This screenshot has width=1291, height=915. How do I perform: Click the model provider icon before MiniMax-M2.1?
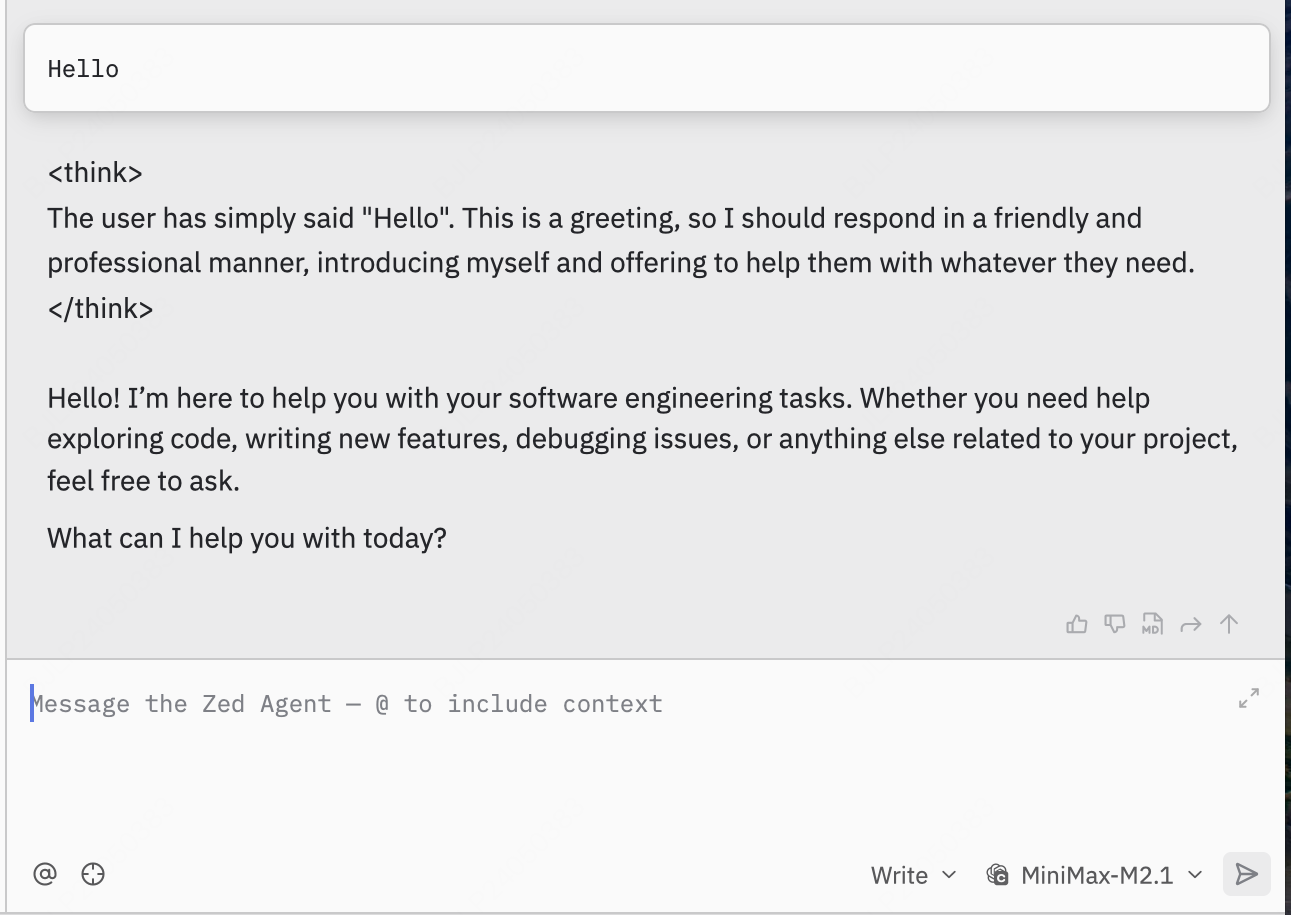coord(997,876)
